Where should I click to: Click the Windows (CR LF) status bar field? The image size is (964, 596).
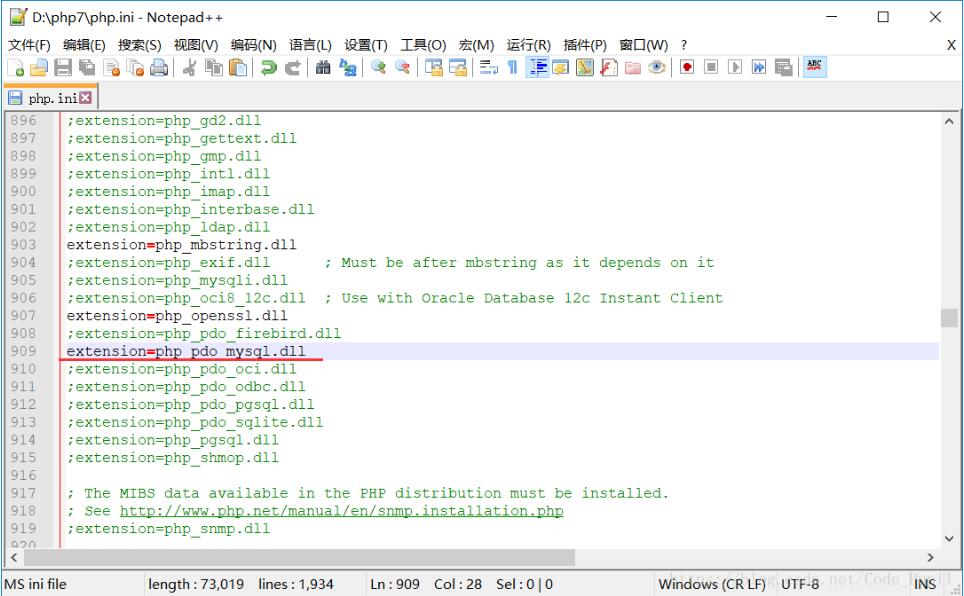[712, 584]
